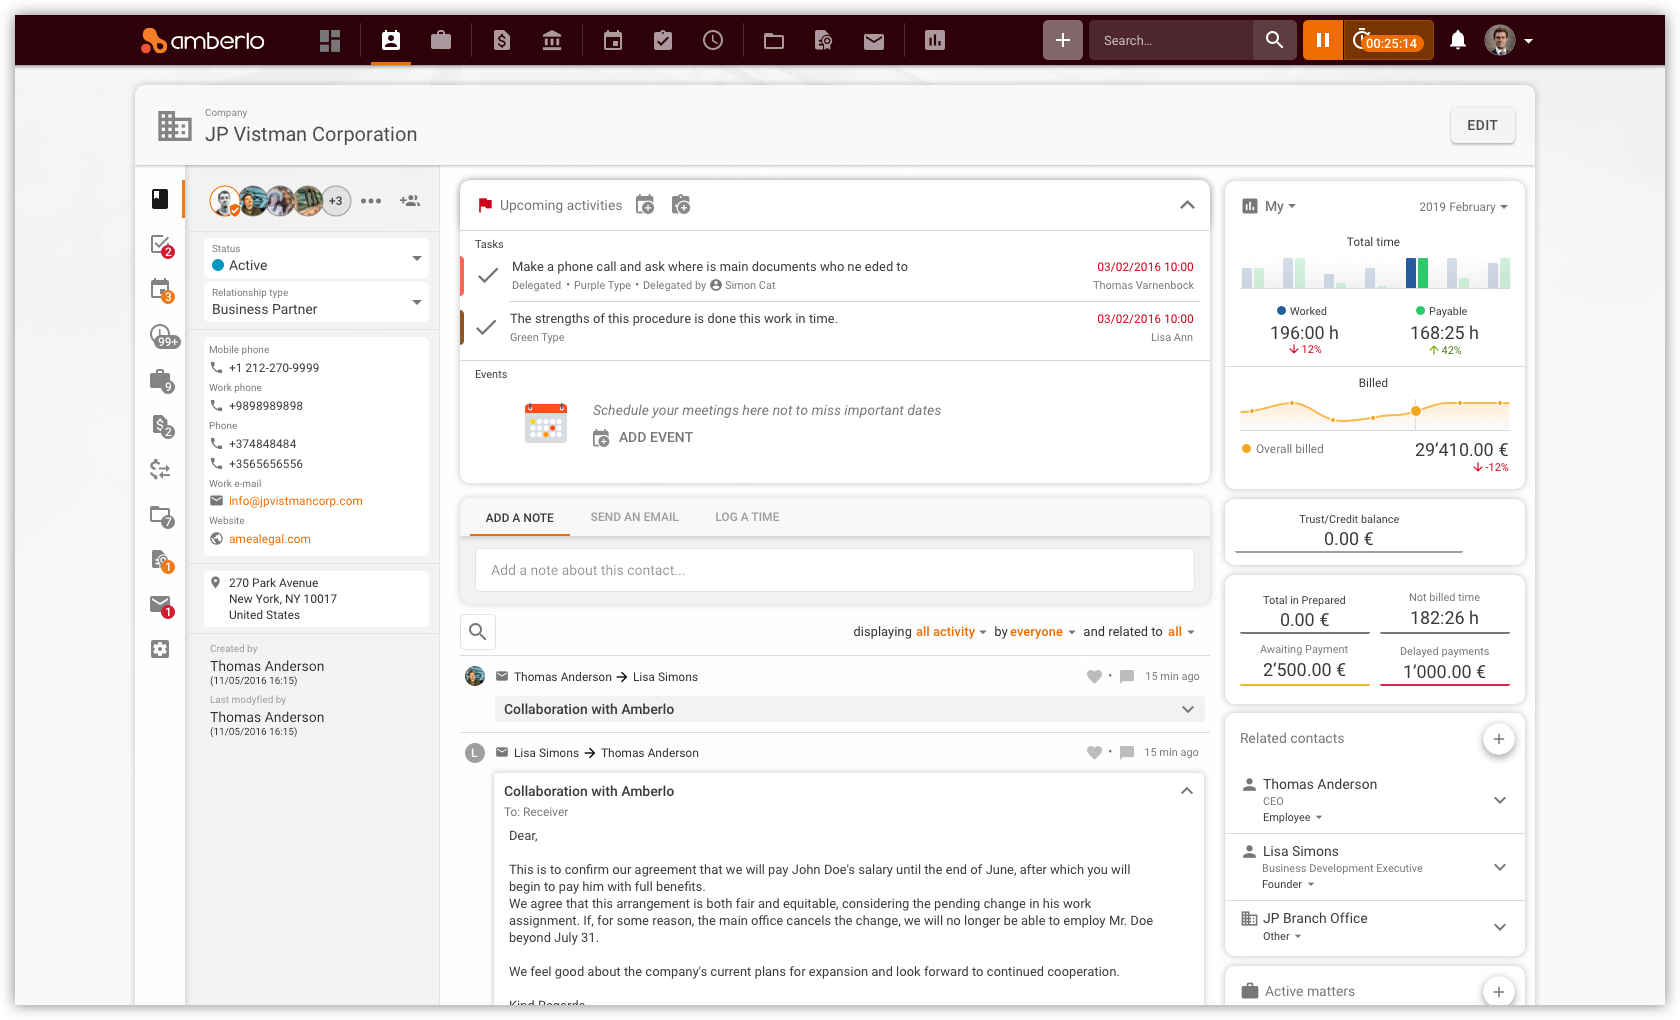This screenshot has height=1020, width=1680.
Task: Click the ADD EVENT button
Action: click(643, 438)
